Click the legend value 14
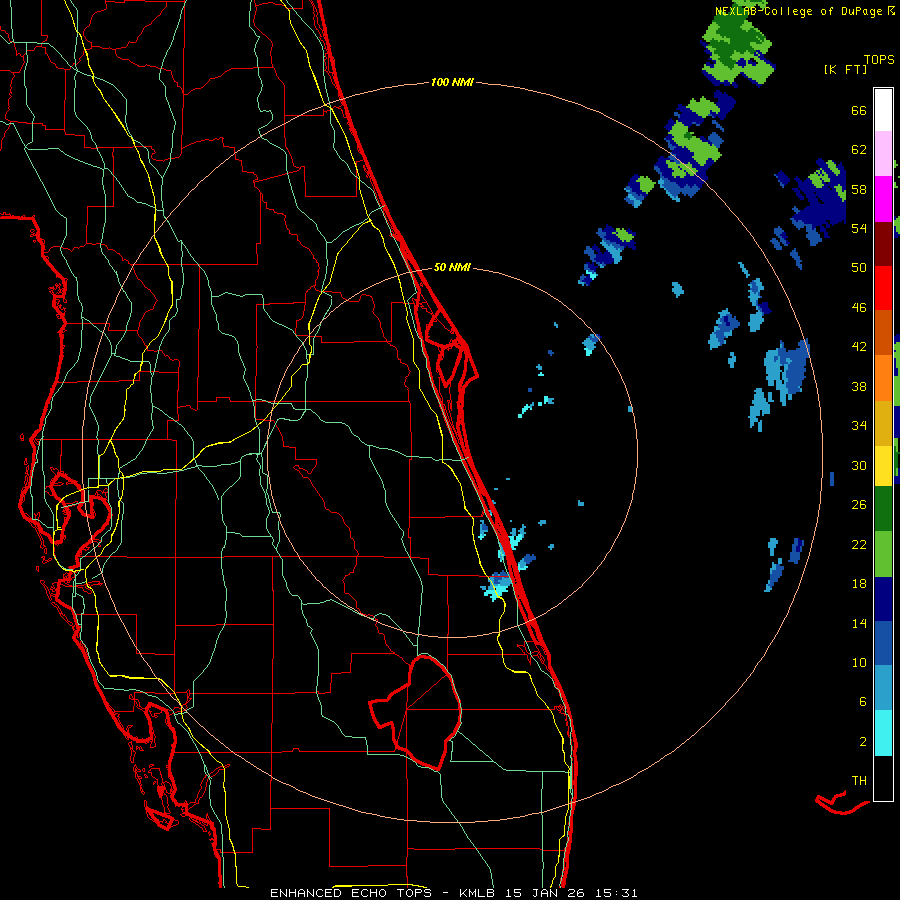 point(859,623)
